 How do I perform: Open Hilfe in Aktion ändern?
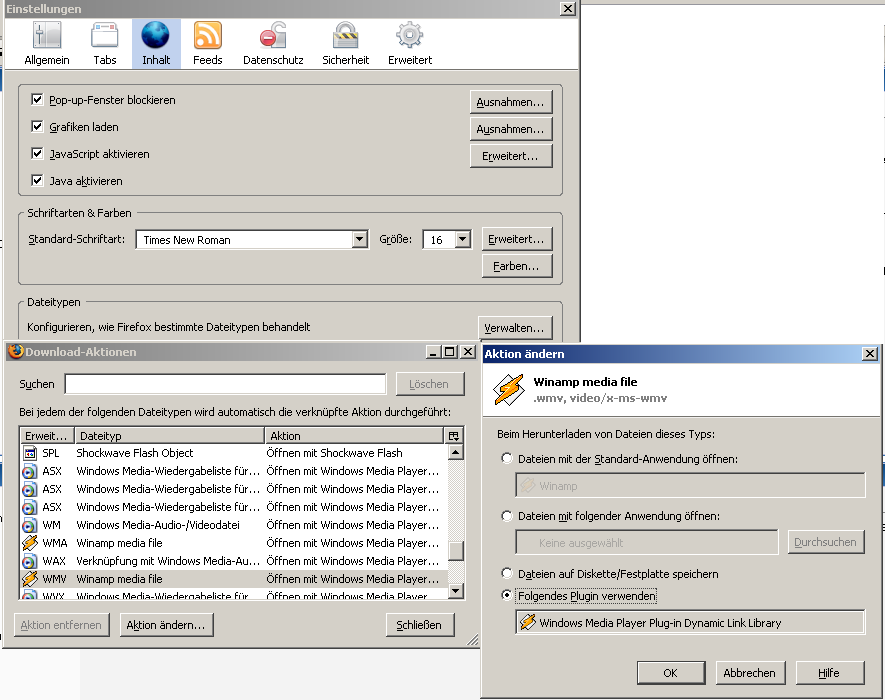830,673
